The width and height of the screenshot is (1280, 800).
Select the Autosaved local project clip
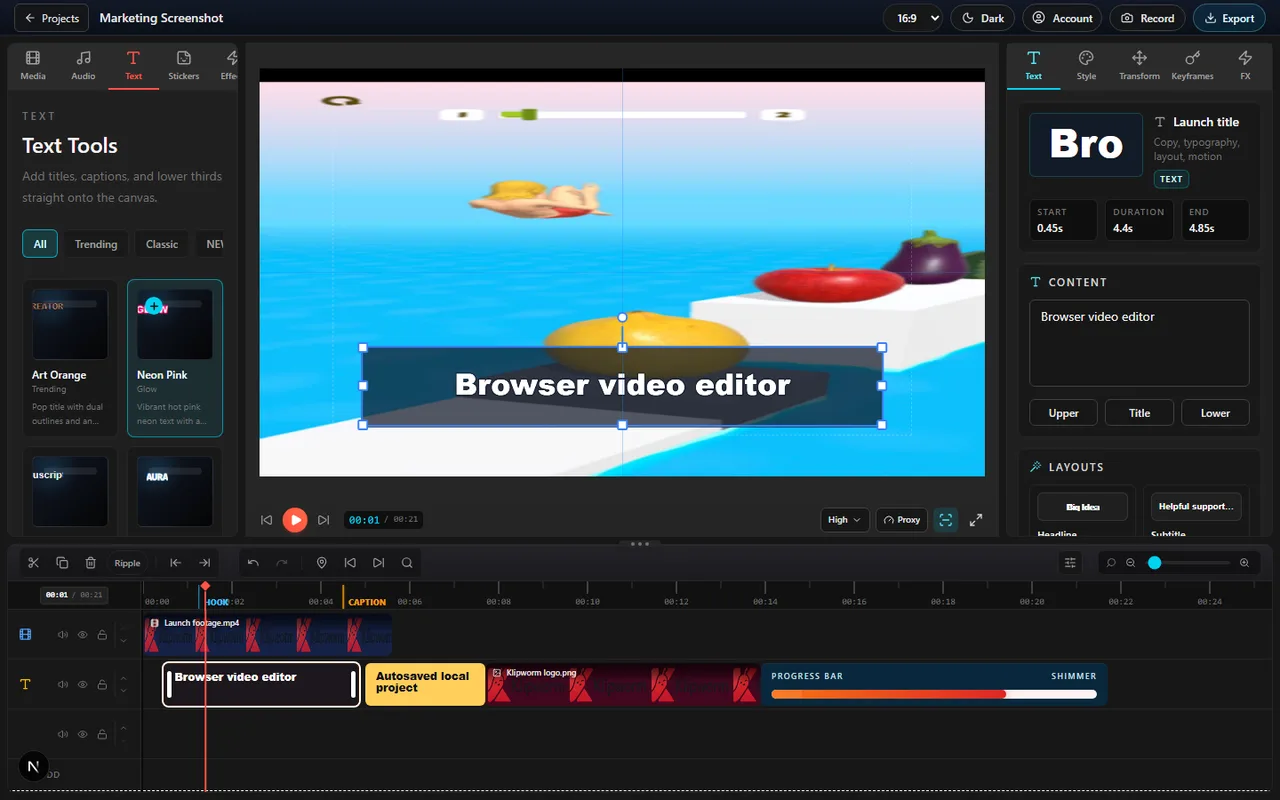coord(425,684)
